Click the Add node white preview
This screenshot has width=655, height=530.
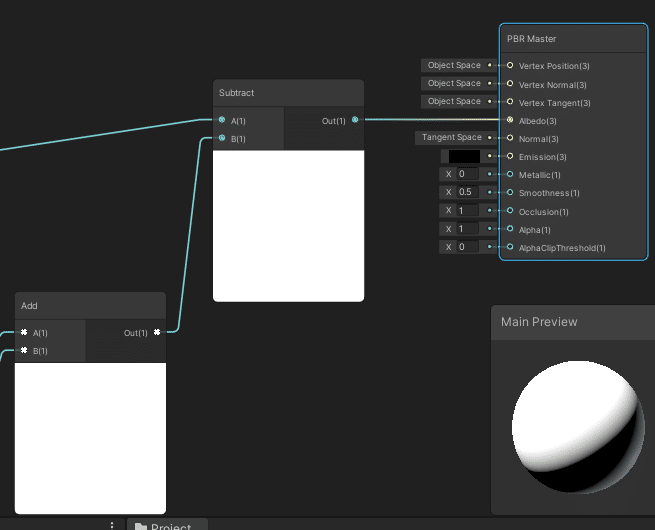click(90, 438)
